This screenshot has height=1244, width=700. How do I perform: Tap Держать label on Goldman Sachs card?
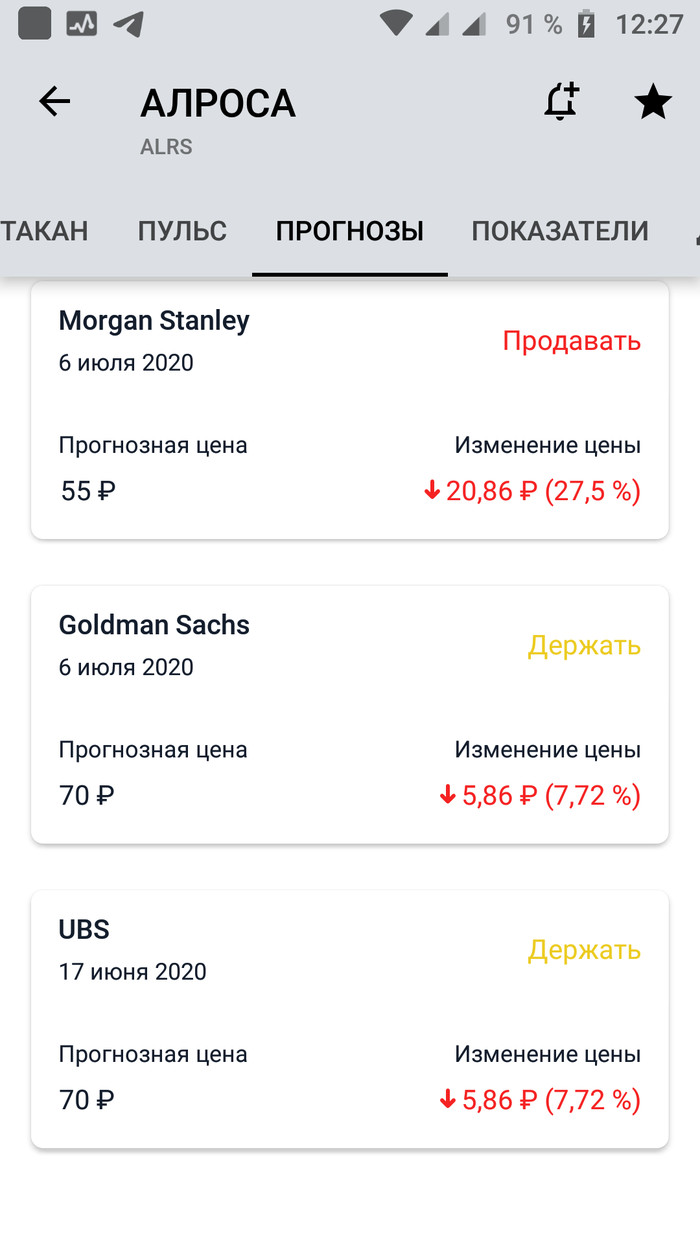[584, 646]
